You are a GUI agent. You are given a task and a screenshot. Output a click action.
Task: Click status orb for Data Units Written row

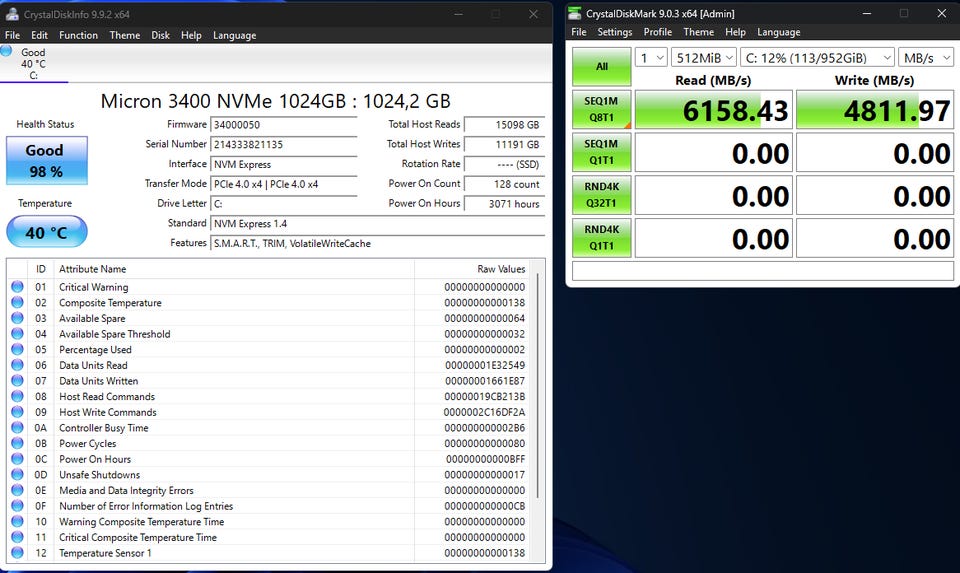point(17,380)
